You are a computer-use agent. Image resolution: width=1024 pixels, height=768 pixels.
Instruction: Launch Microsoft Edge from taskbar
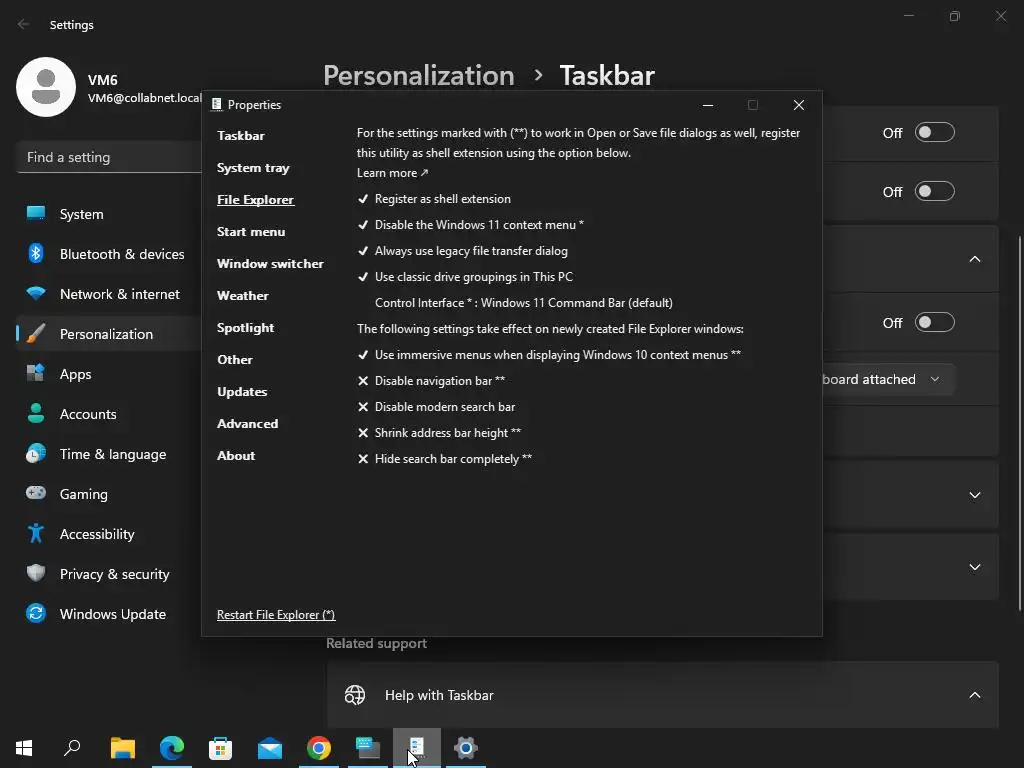coord(172,748)
